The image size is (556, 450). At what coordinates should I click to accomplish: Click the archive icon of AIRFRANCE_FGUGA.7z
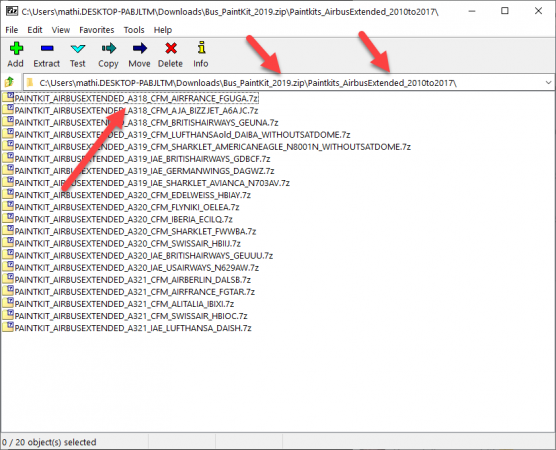pos(8,98)
